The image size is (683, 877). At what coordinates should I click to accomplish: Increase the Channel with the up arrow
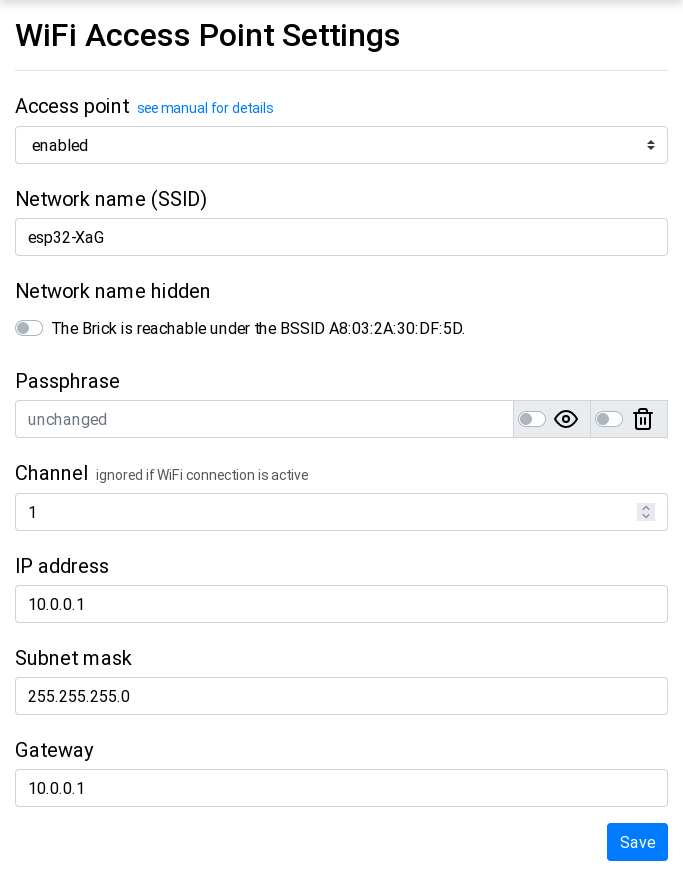pos(646,507)
